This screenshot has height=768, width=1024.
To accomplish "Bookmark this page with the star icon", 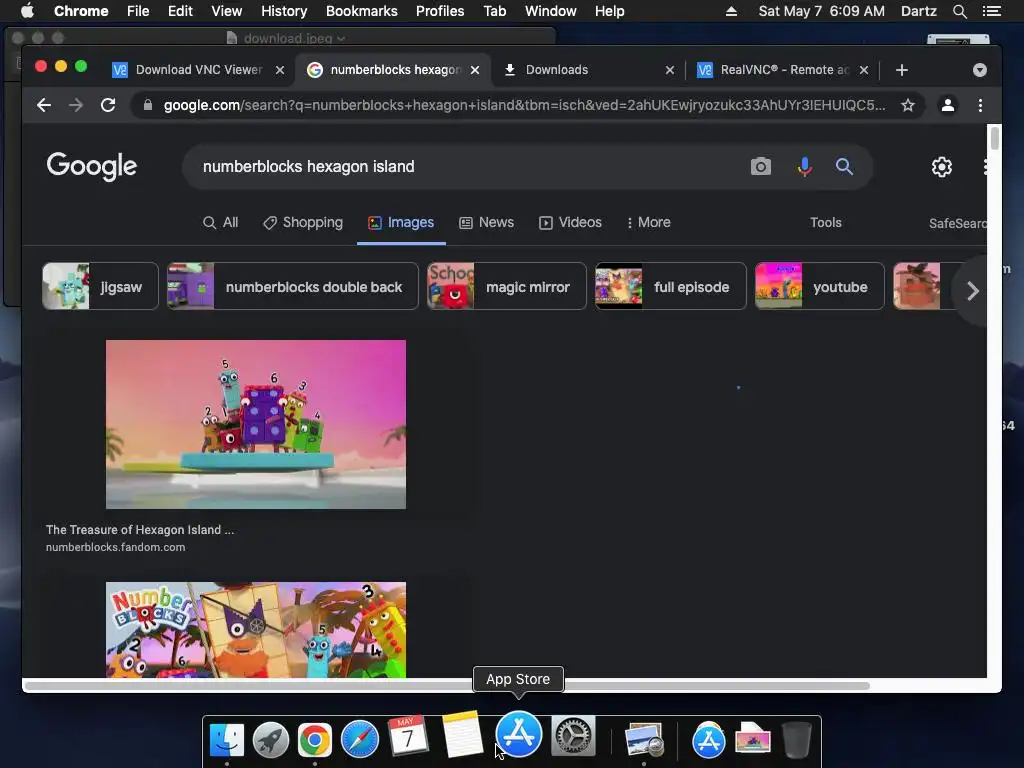I will click(908, 105).
